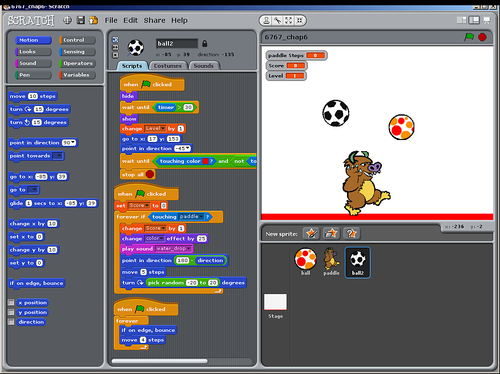
Task: Click the green flag to start
Action: click(469, 37)
